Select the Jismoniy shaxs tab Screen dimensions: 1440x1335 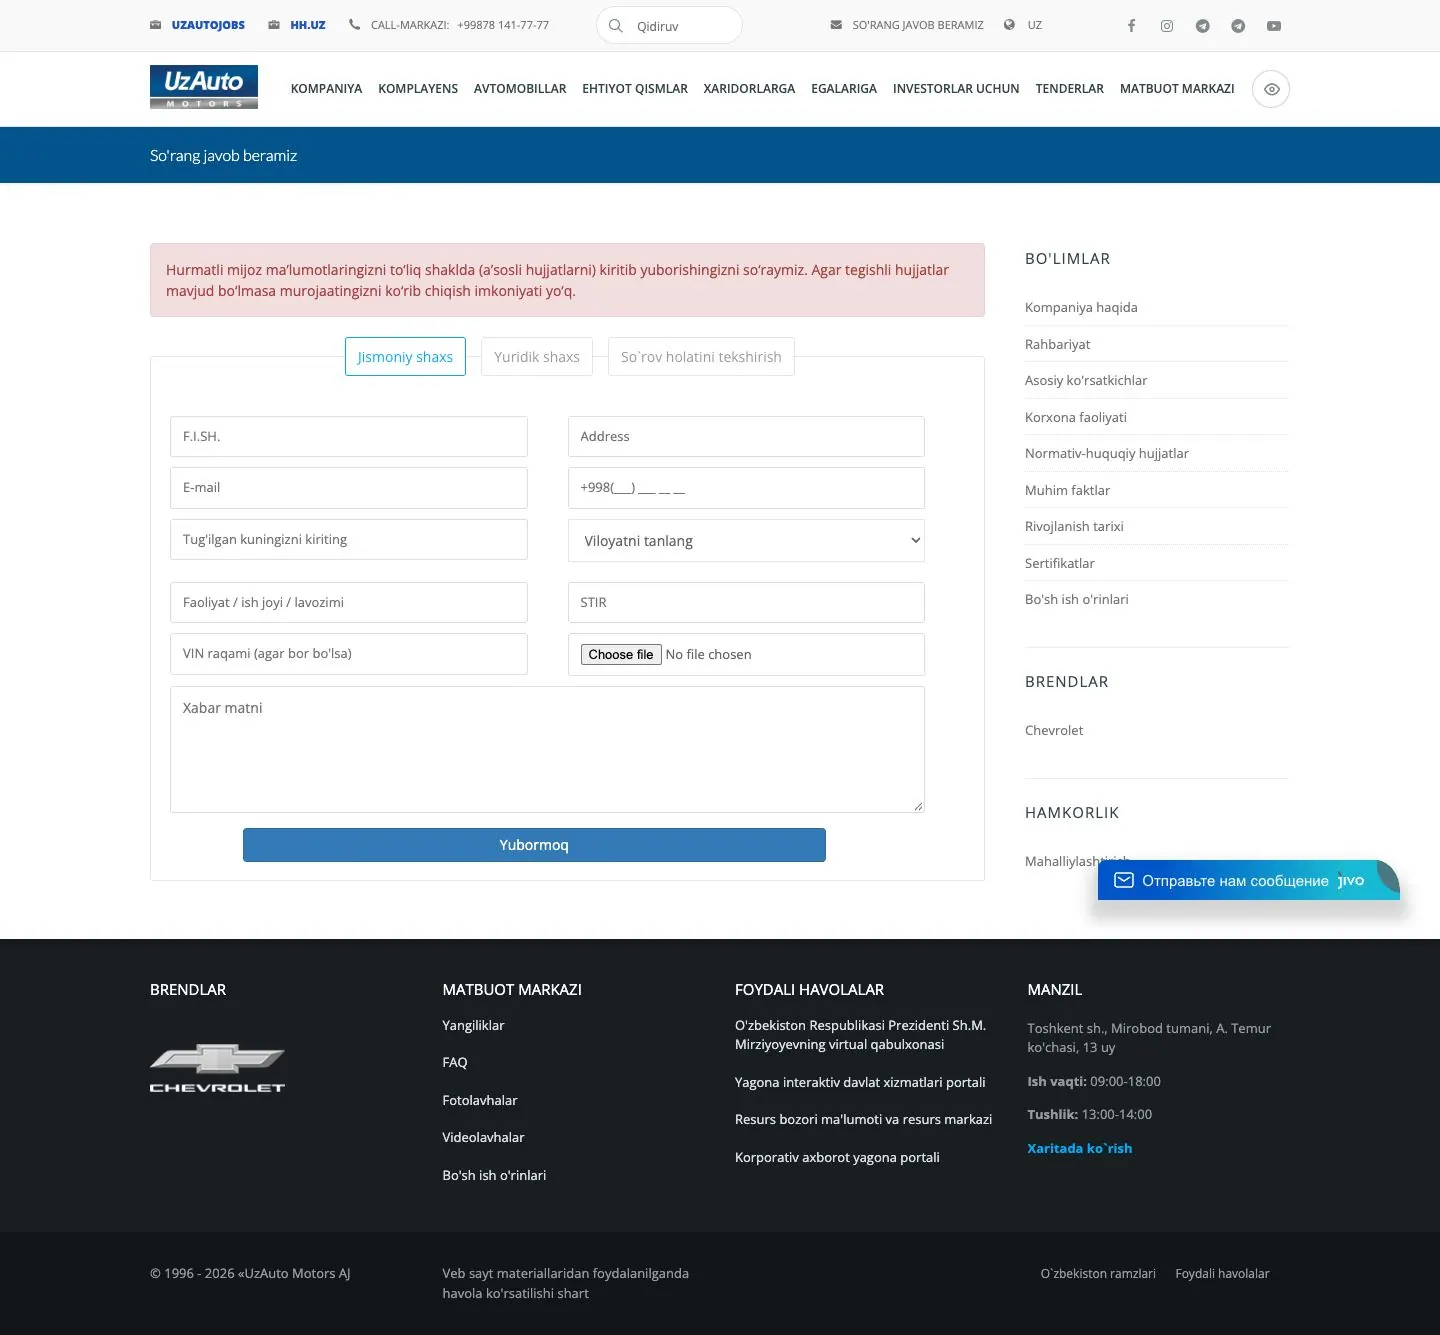click(405, 357)
